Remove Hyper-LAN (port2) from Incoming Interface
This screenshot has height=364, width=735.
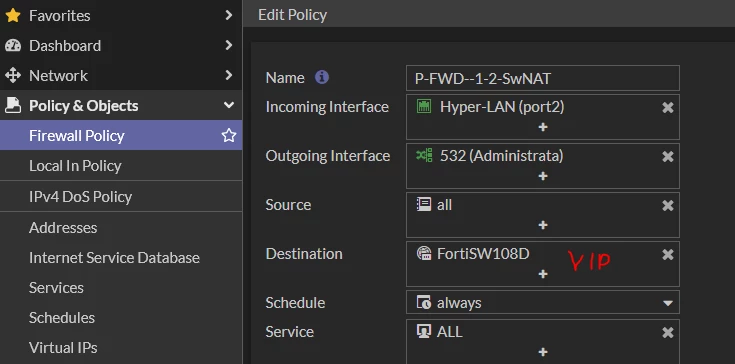pos(668,108)
